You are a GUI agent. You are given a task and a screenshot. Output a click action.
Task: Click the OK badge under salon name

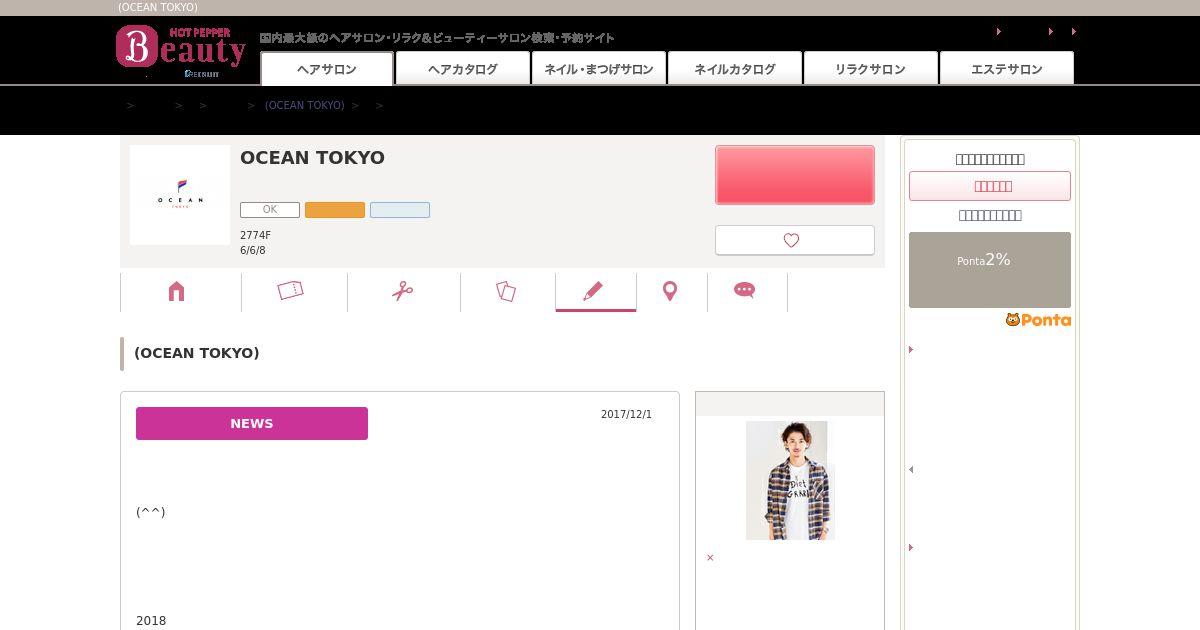coord(270,210)
